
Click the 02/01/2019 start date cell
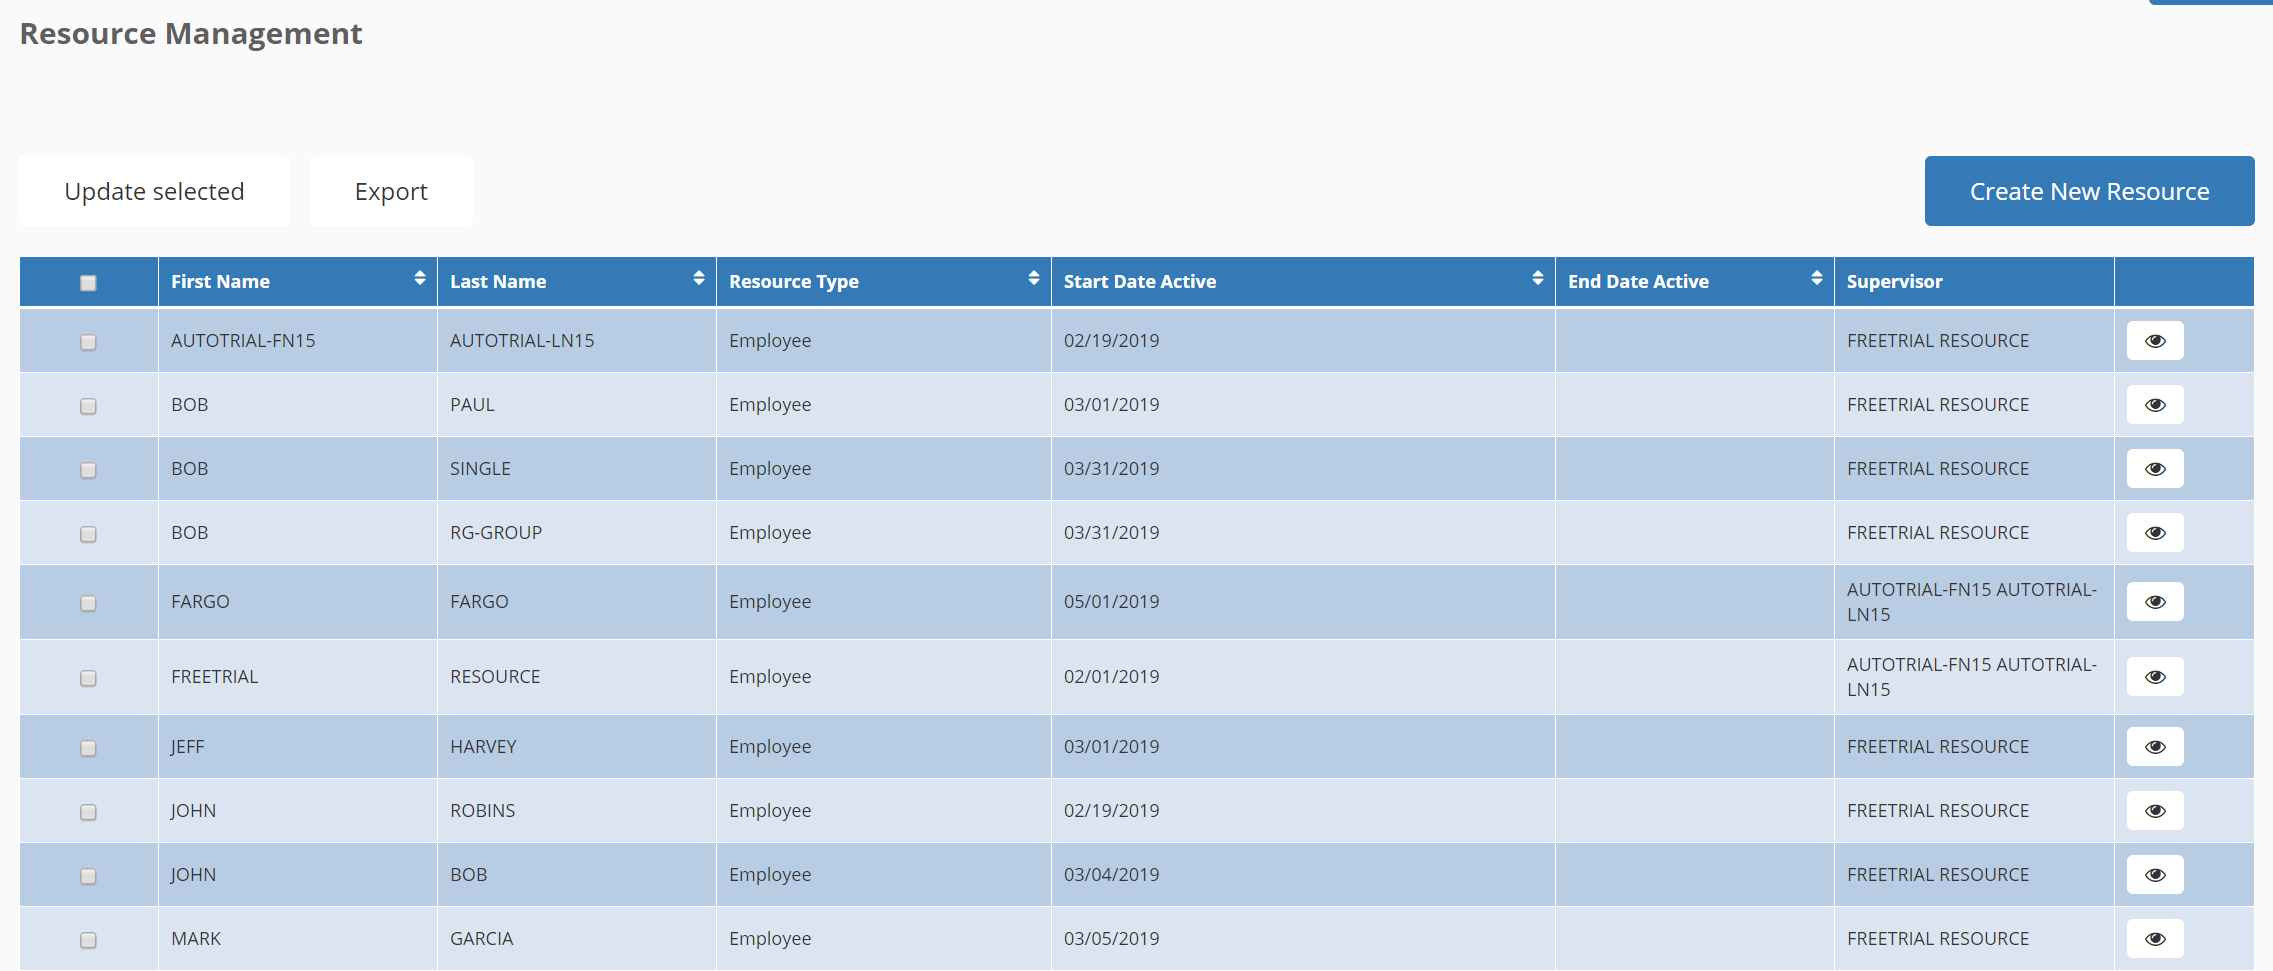point(1303,677)
